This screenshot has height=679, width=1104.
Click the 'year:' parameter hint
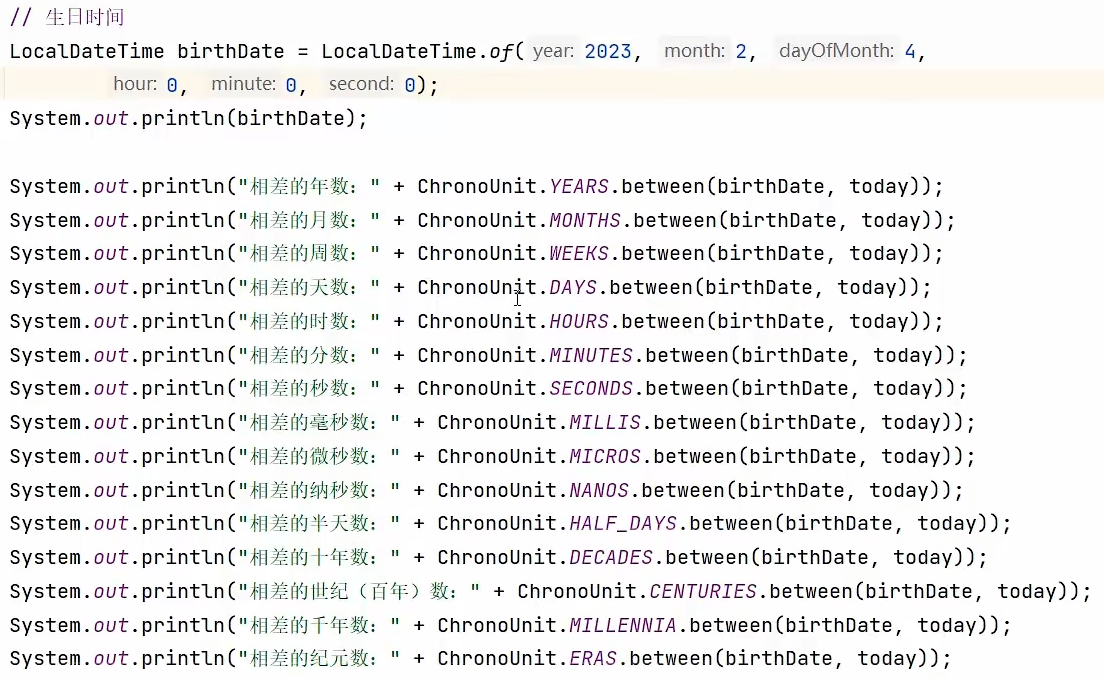[x=553, y=51]
